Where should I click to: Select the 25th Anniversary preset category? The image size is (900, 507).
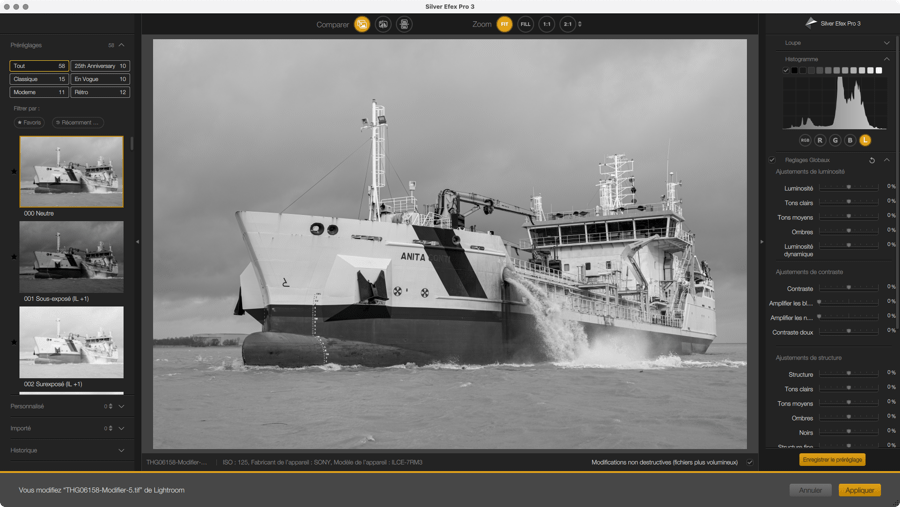click(100, 66)
